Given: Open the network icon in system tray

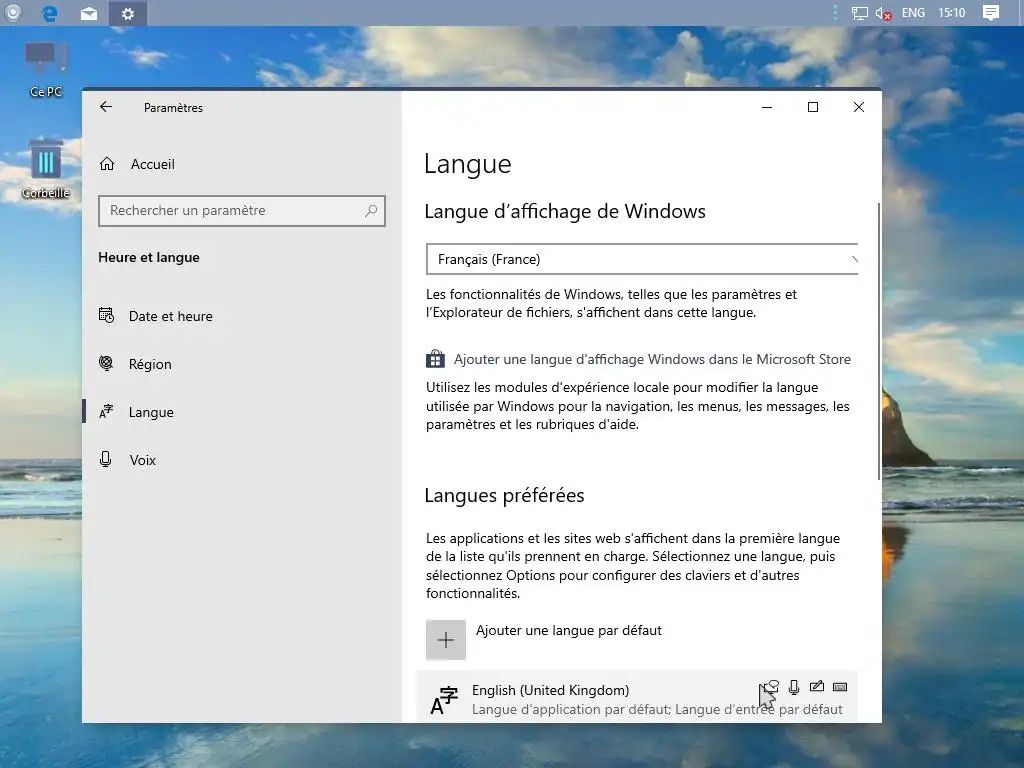Looking at the screenshot, I should click(x=859, y=13).
